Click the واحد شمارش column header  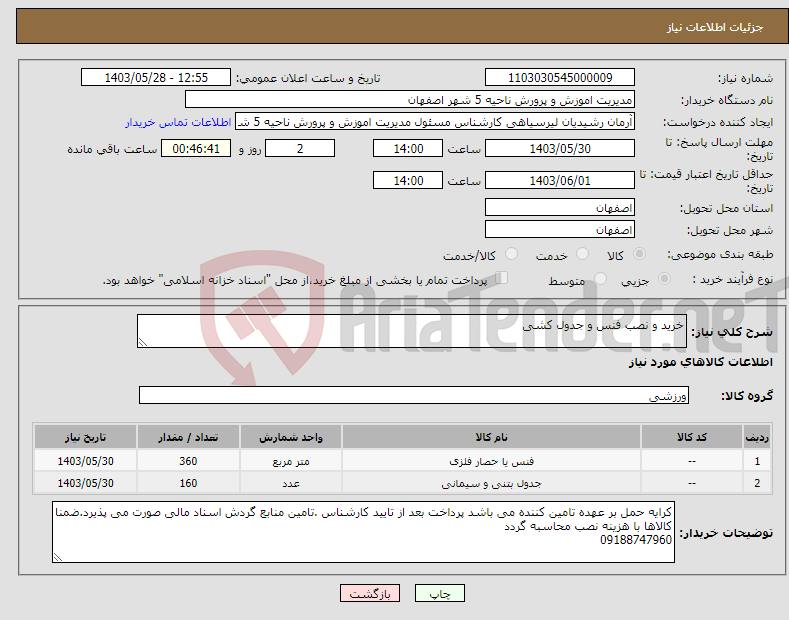click(291, 437)
